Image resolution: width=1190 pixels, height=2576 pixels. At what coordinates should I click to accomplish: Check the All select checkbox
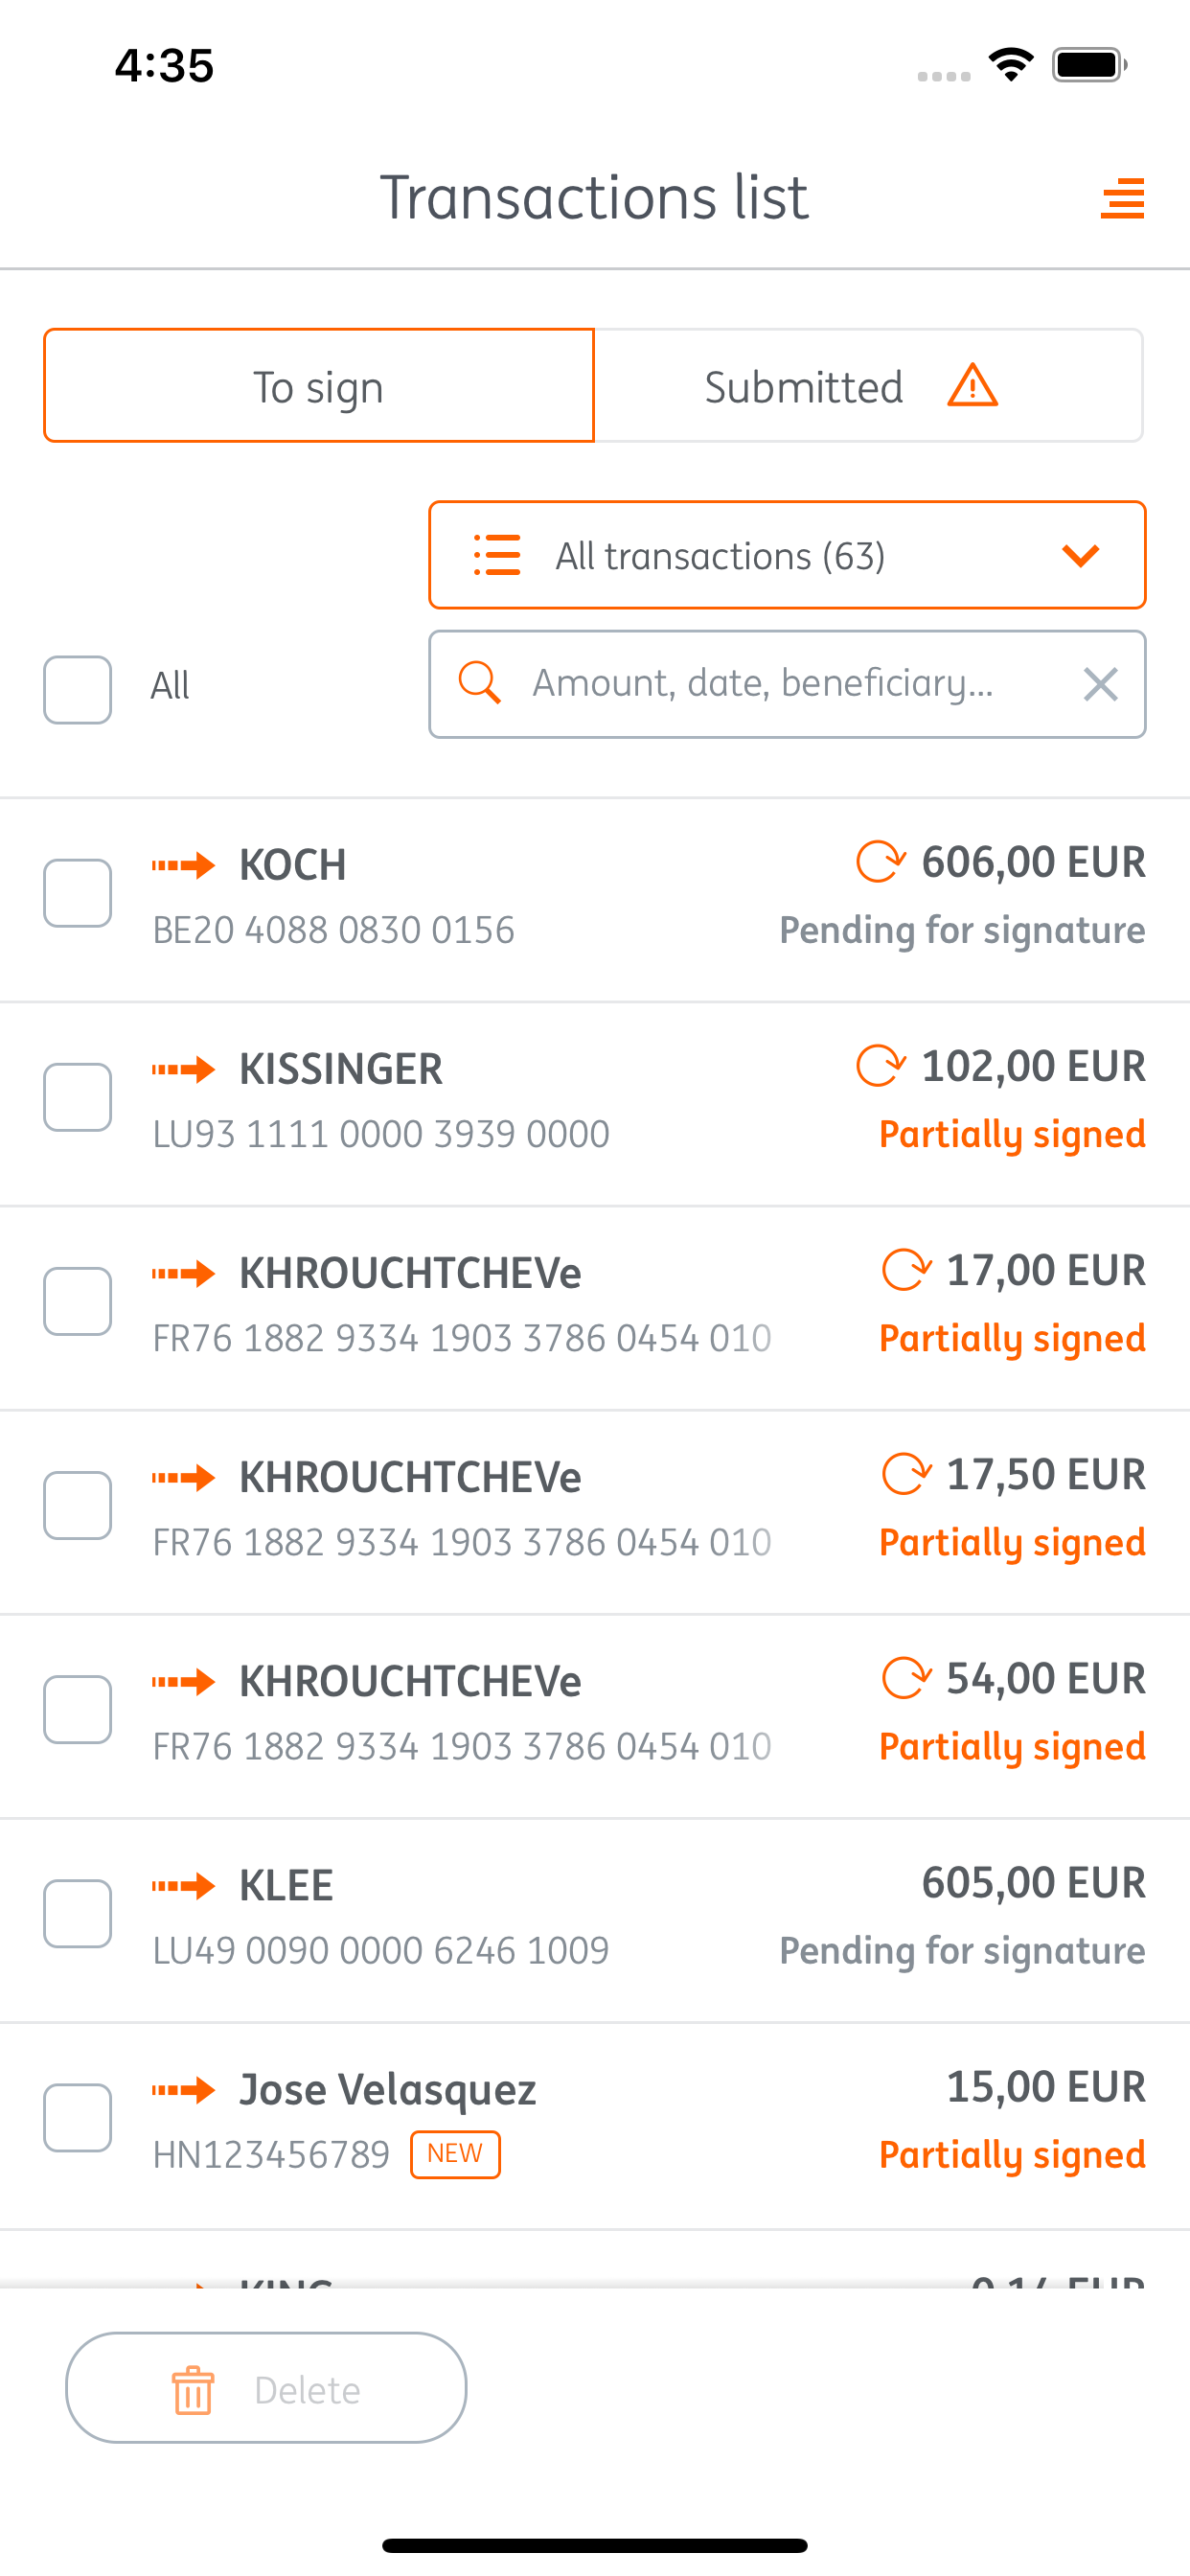tap(77, 689)
